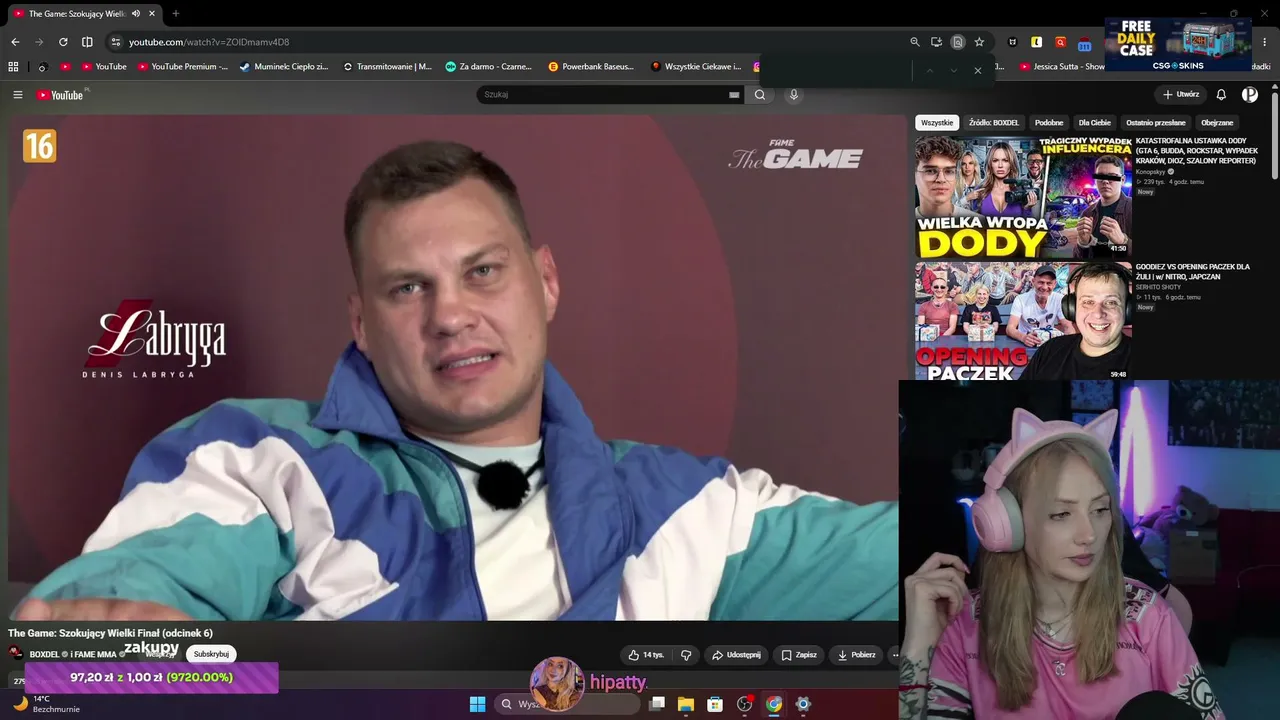This screenshot has height=720, width=1280.
Task: View site information for youtube.com
Action: tap(116, 42)
